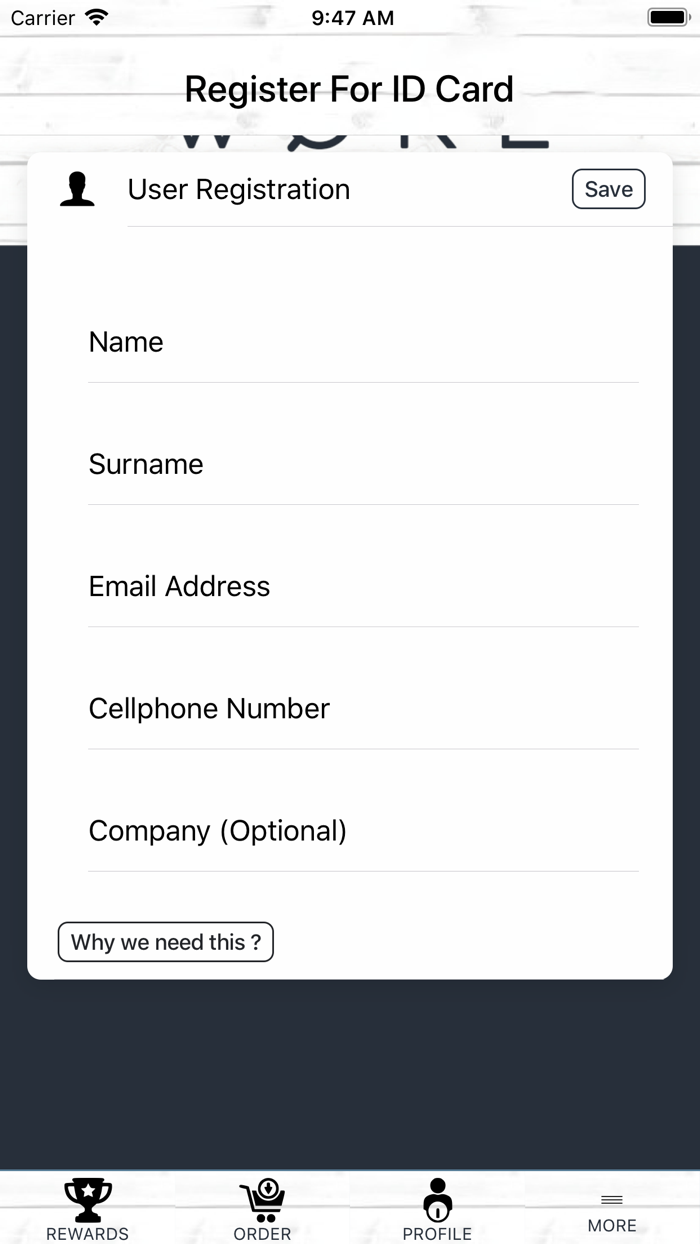
Task: Activate the Cellphone Number field
Action: click(363, 708)
